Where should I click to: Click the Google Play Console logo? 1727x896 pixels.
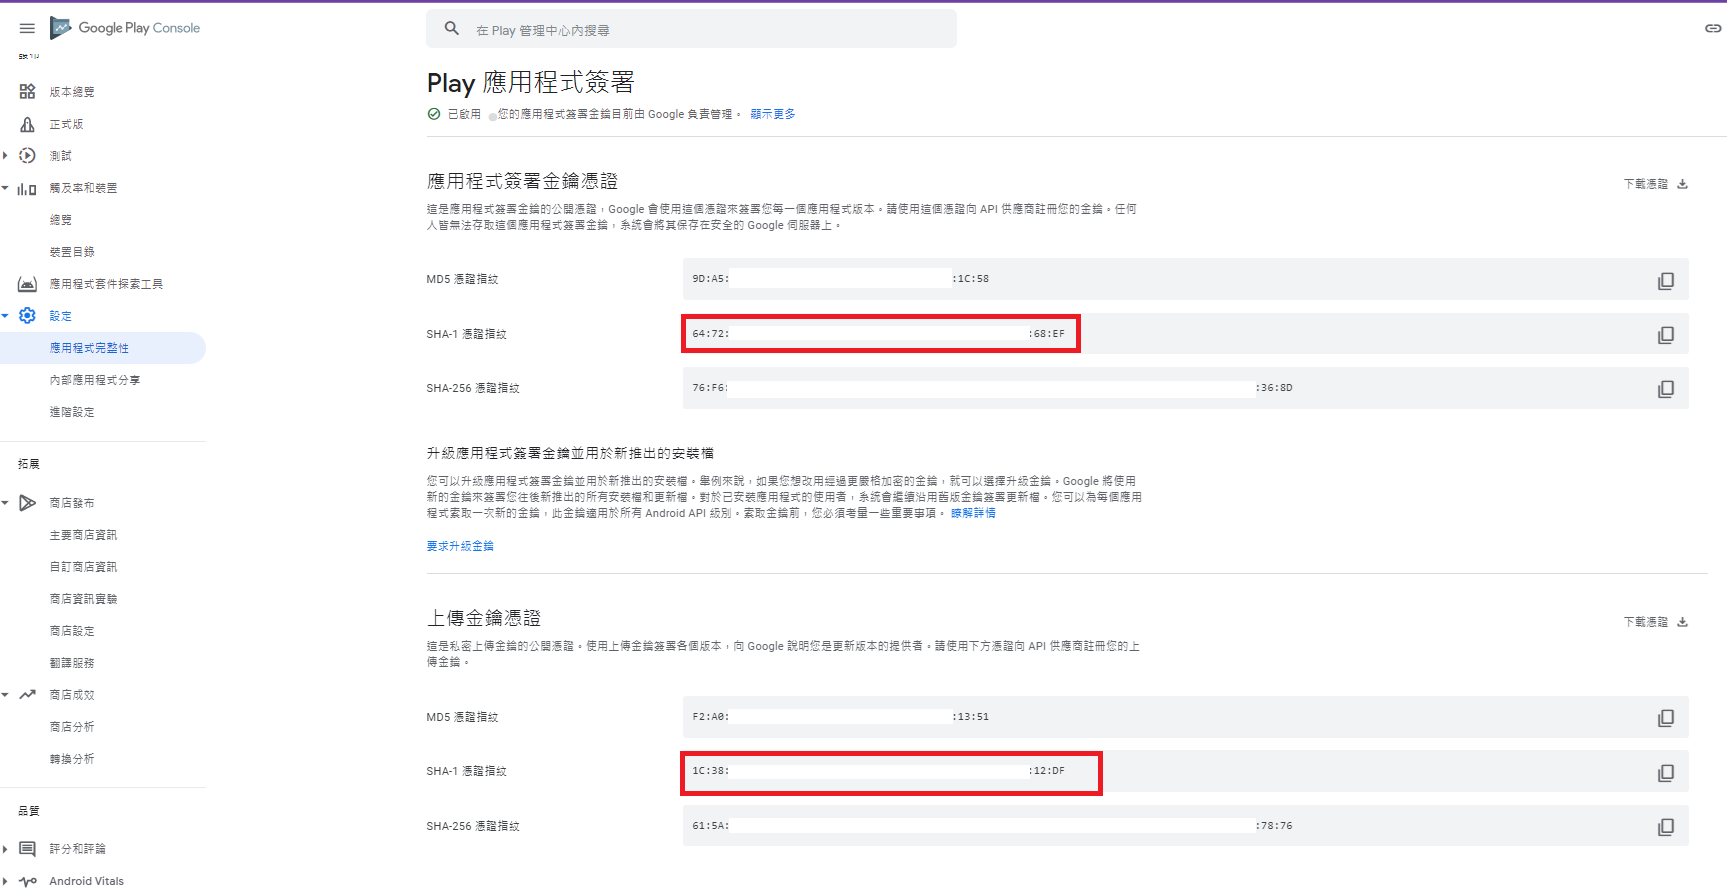pos(125,28)
